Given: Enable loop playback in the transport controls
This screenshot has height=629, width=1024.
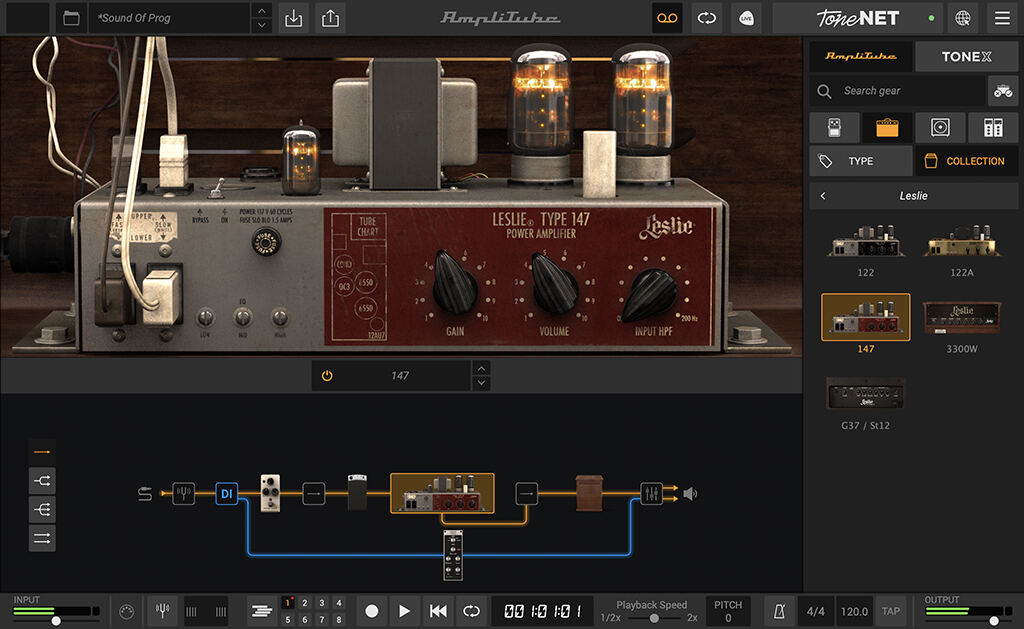Looking at the screenshot, I should click(x=471, y=610).
